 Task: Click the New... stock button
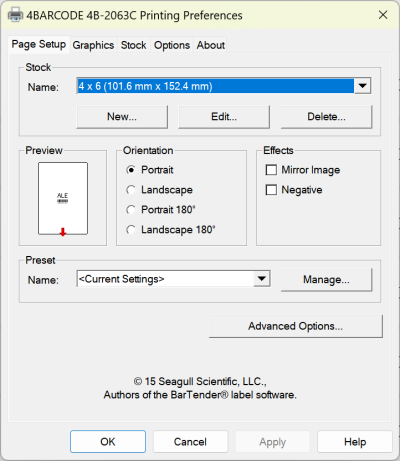pos(122,117)
